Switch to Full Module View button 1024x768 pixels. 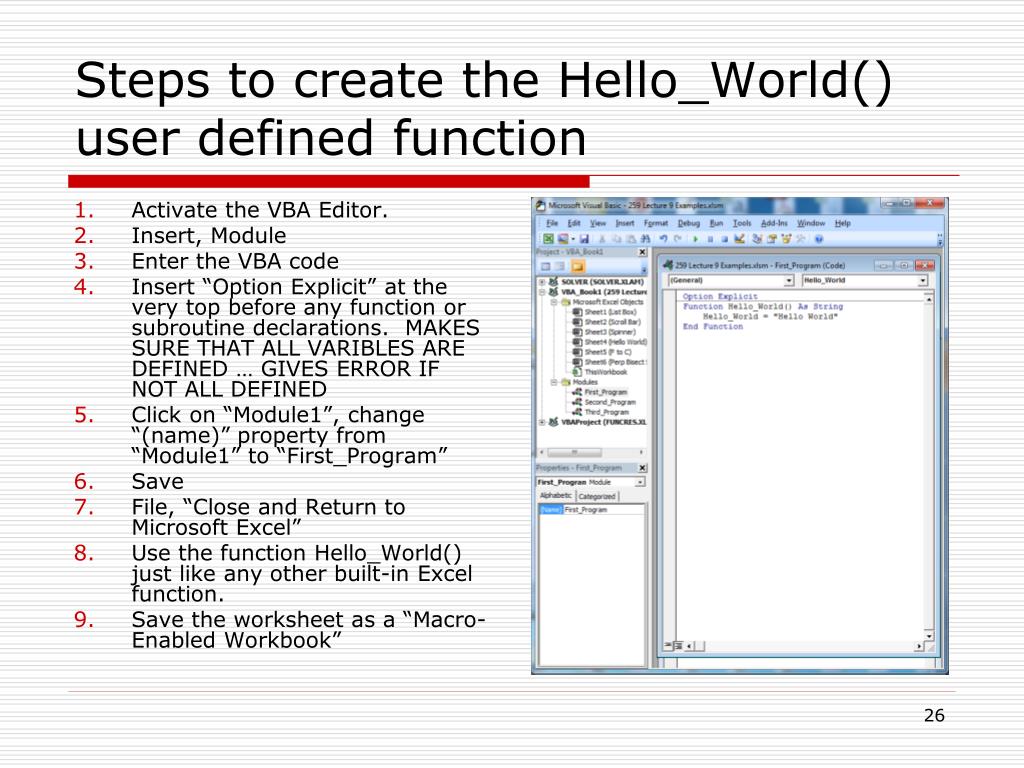[x=678, y=646]
